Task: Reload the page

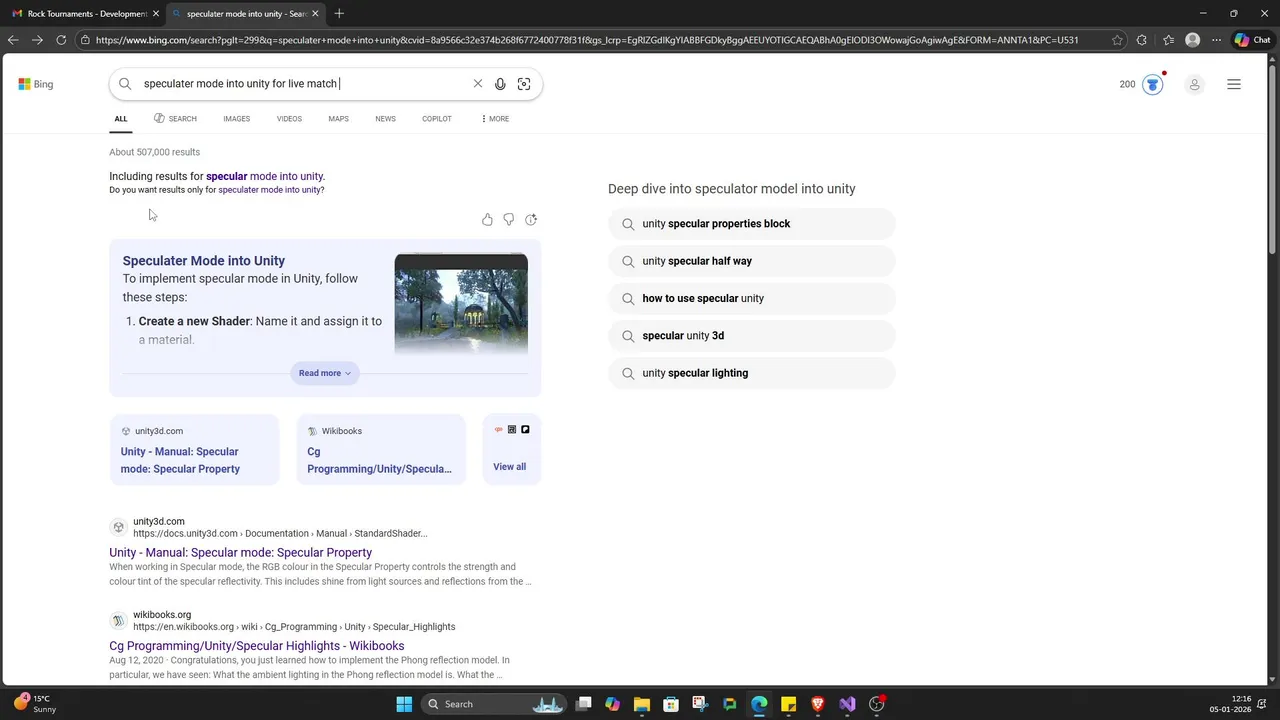Action: pyautogui.click(x=61, y=40)
